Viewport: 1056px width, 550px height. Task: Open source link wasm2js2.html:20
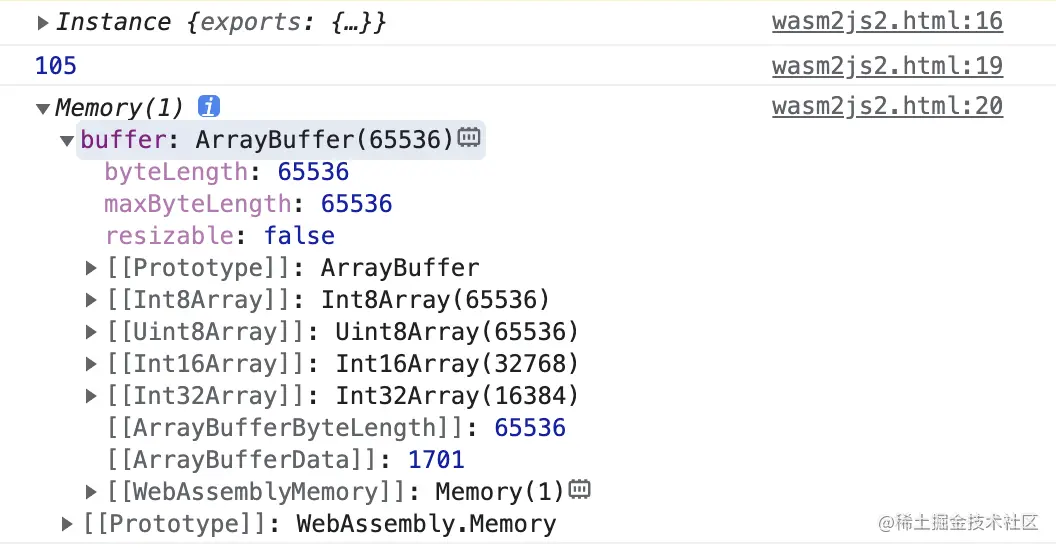[x=888, y=106]
